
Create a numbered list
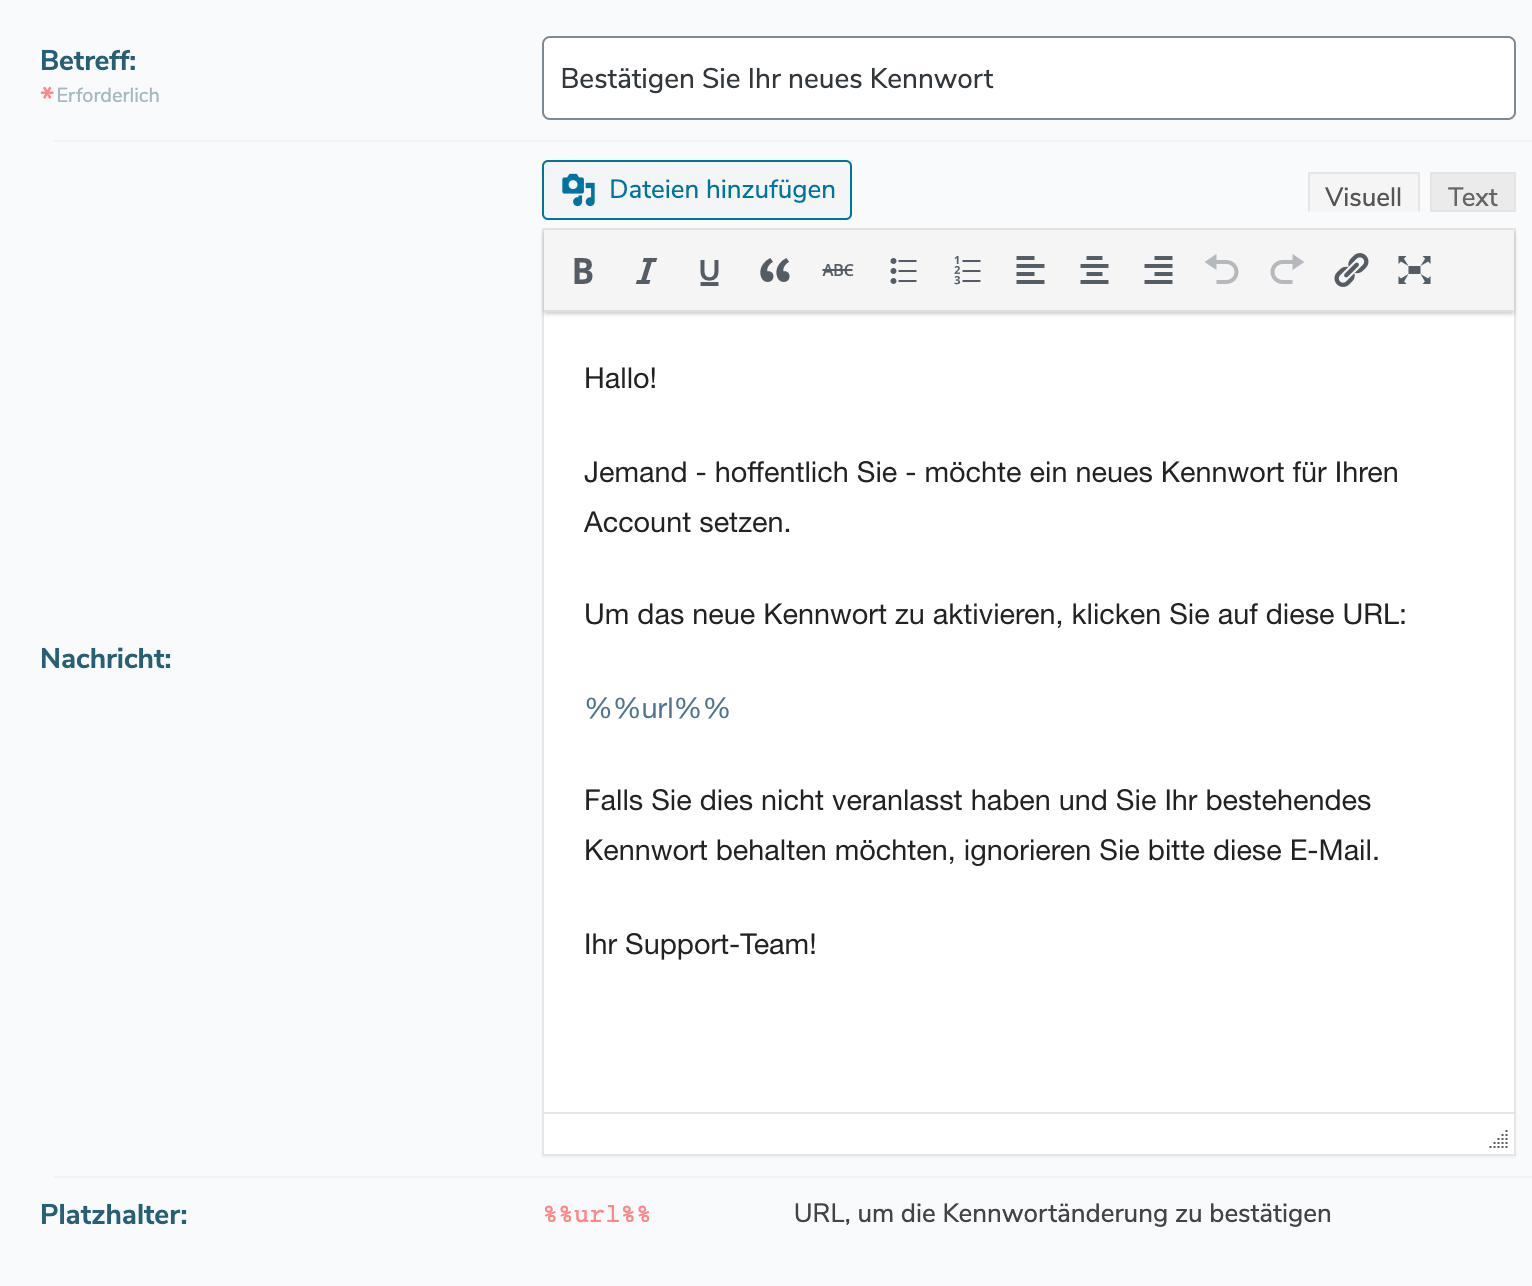pos(966,270)
